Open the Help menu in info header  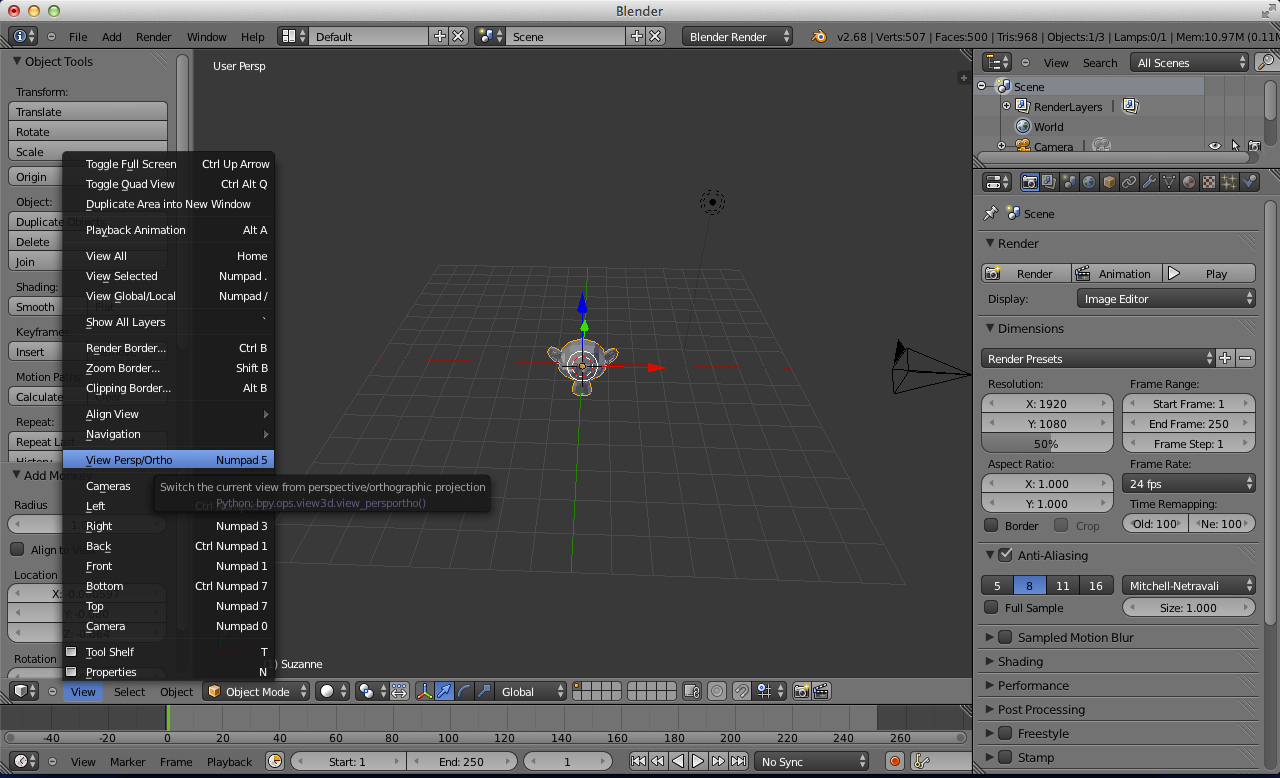tap(253, 36)
